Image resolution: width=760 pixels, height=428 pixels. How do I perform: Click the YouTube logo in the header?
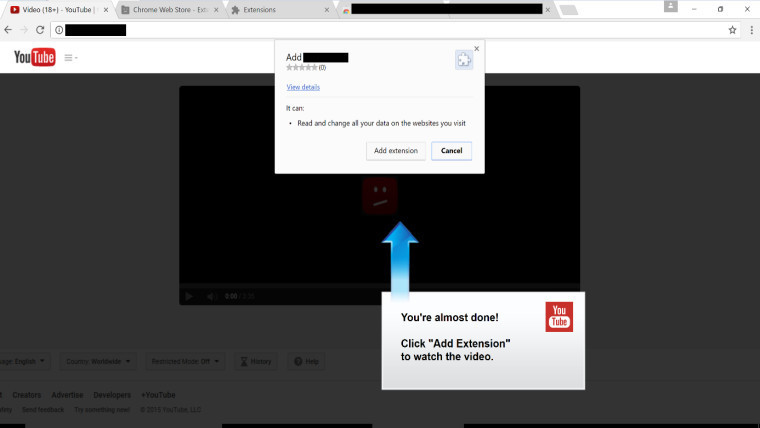click(x=34, y=57)
